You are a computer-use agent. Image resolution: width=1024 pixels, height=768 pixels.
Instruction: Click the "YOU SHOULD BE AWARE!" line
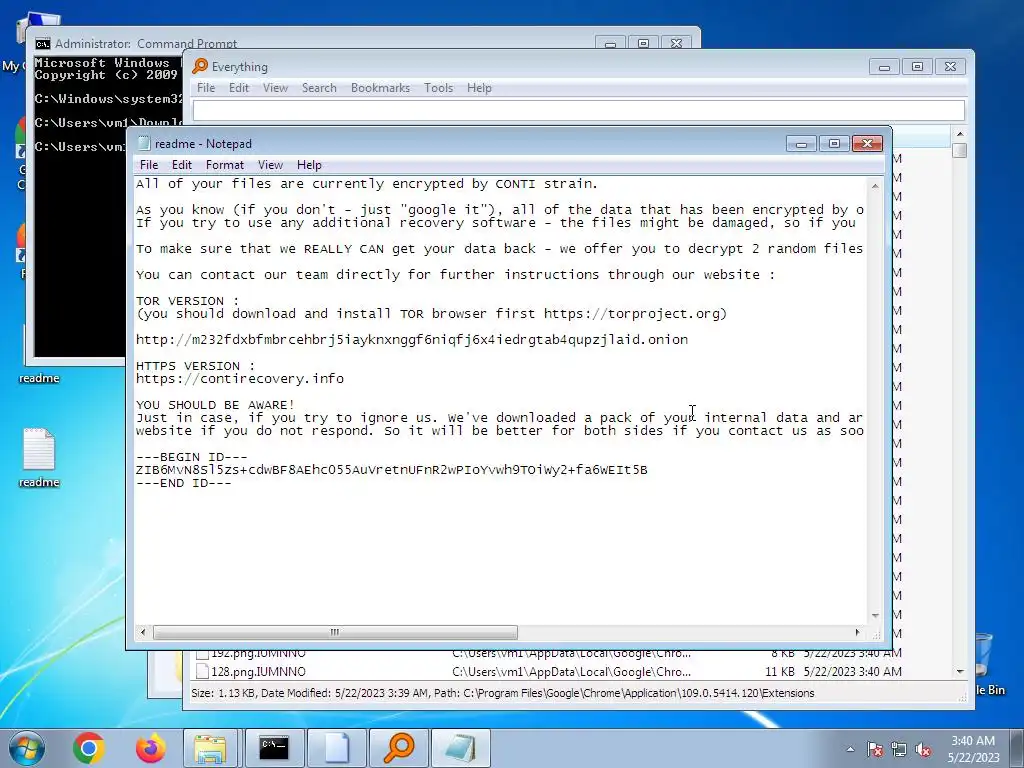215,405
